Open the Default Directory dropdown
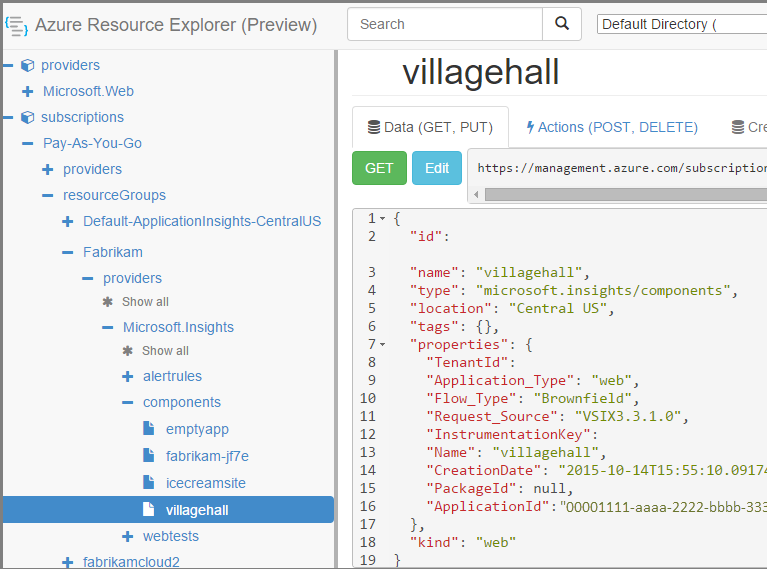This screenshot has height=569, width=767. 682,24
